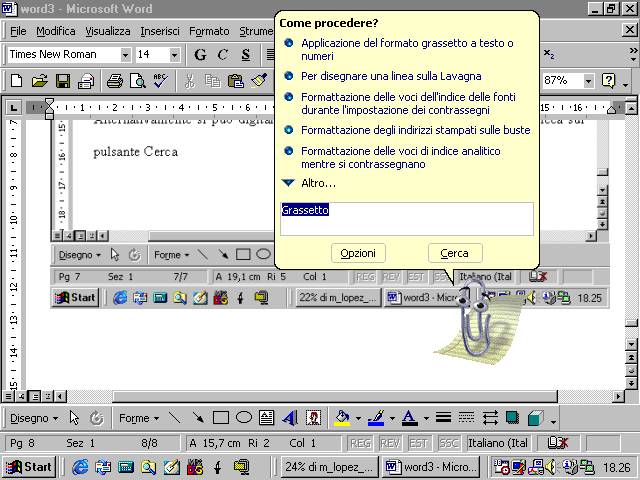Toggle EST extend selection on Pg 8 status bar

(418, 443)
